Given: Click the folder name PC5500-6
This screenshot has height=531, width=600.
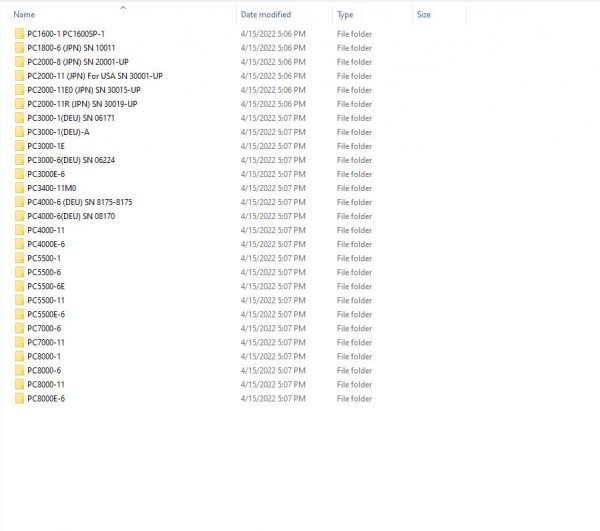Looking at the screenshot, I should pos(44,272).
